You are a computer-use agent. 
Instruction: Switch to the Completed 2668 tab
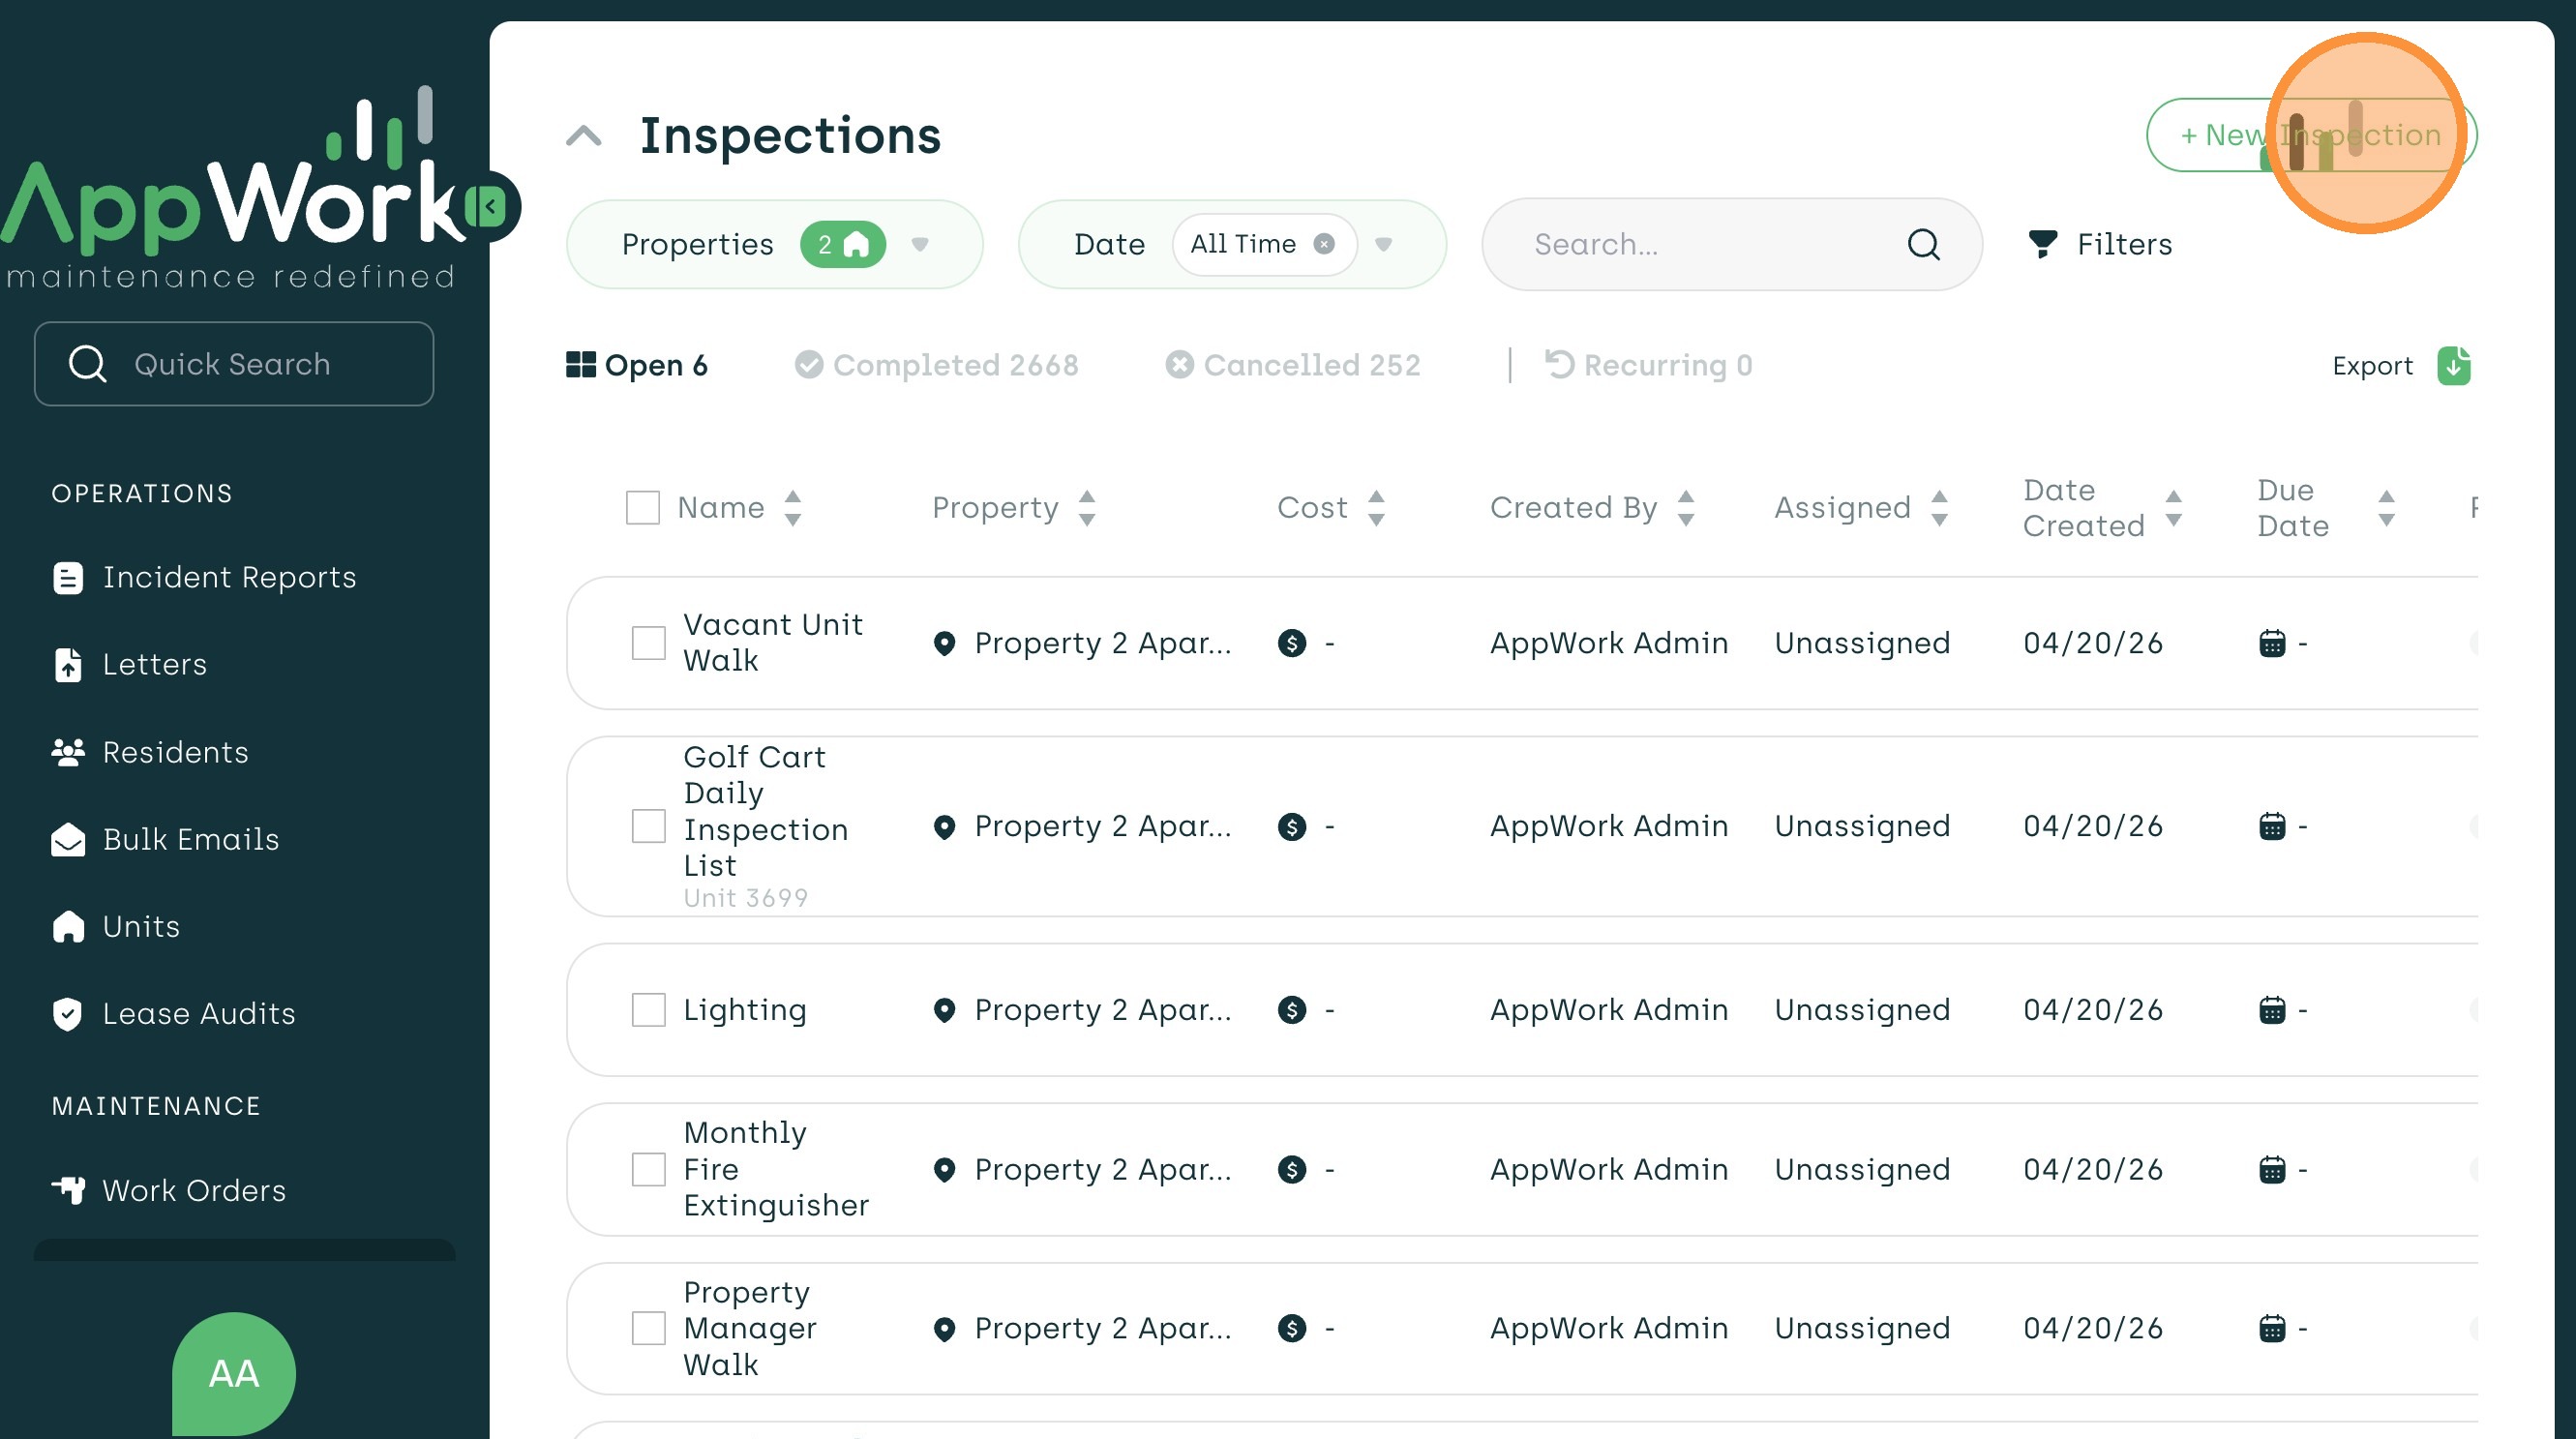[x=936, y=365]
